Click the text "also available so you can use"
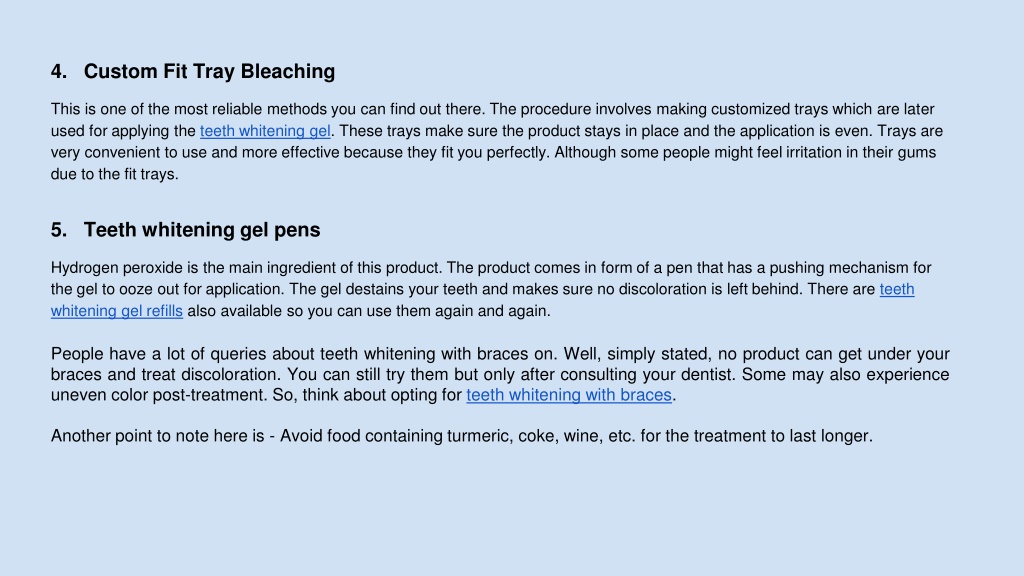The height and width of the screenshot is (576, 1024). (x=289, y=312)
